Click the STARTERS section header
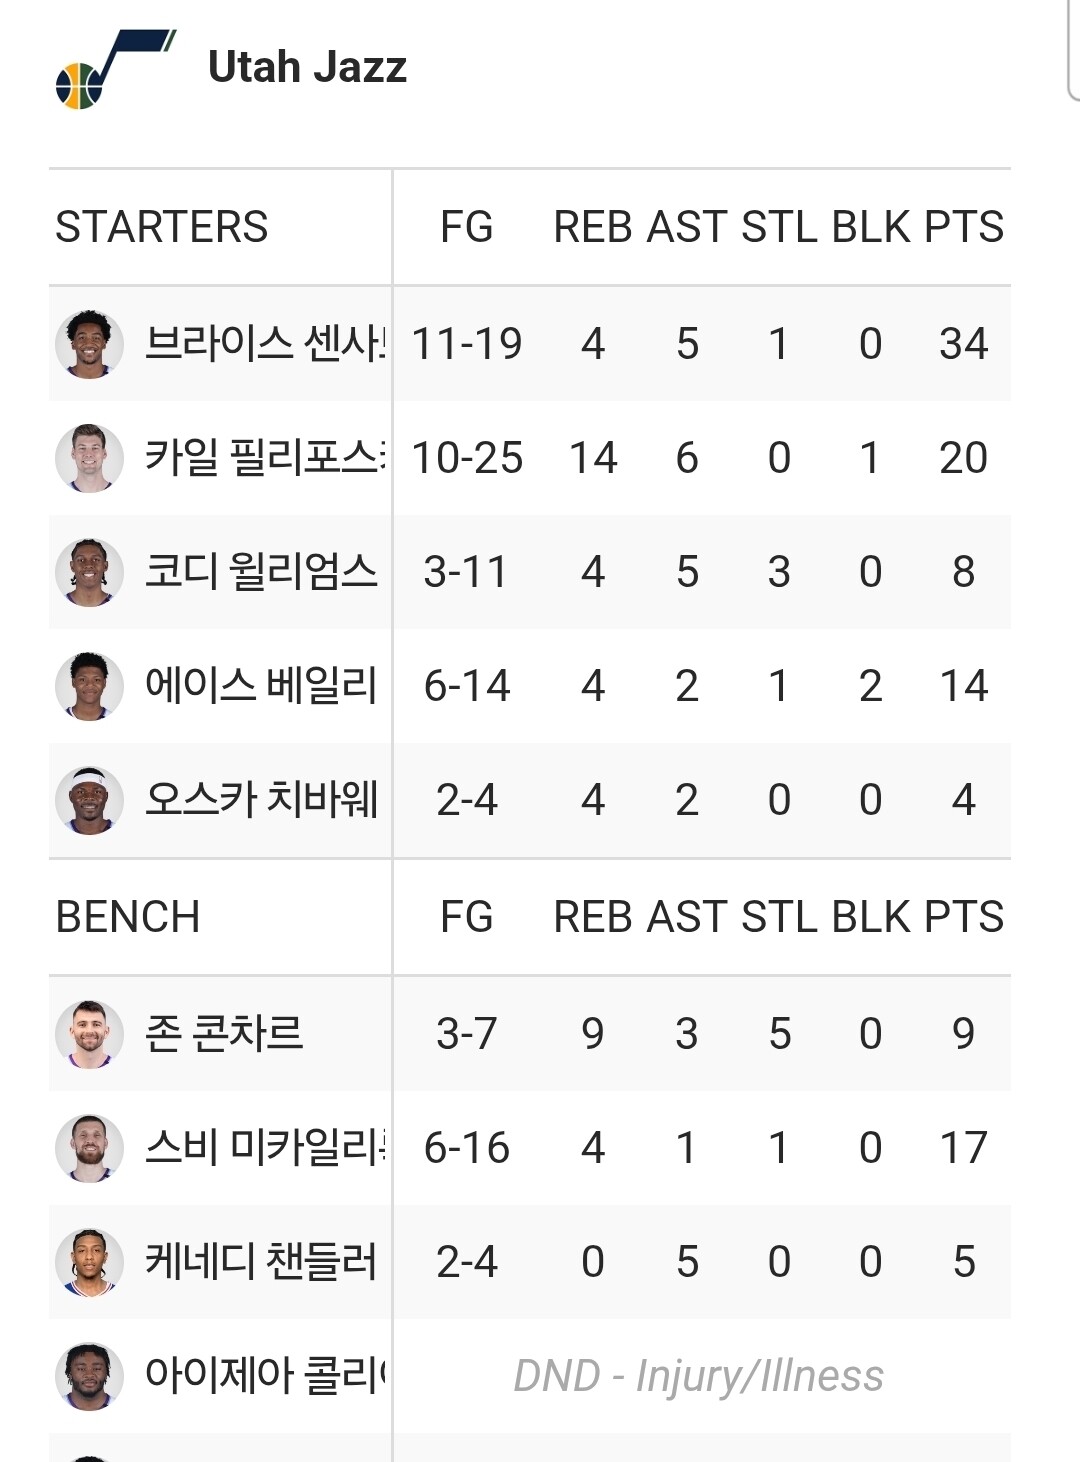The image size is (1080, 1462). 162,227
